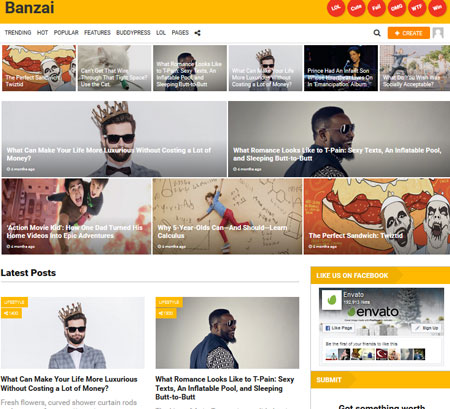Open the user avatar profile icon
This screenshot has width=450, height=409.
pyautogui.click(x=438, y=33)
